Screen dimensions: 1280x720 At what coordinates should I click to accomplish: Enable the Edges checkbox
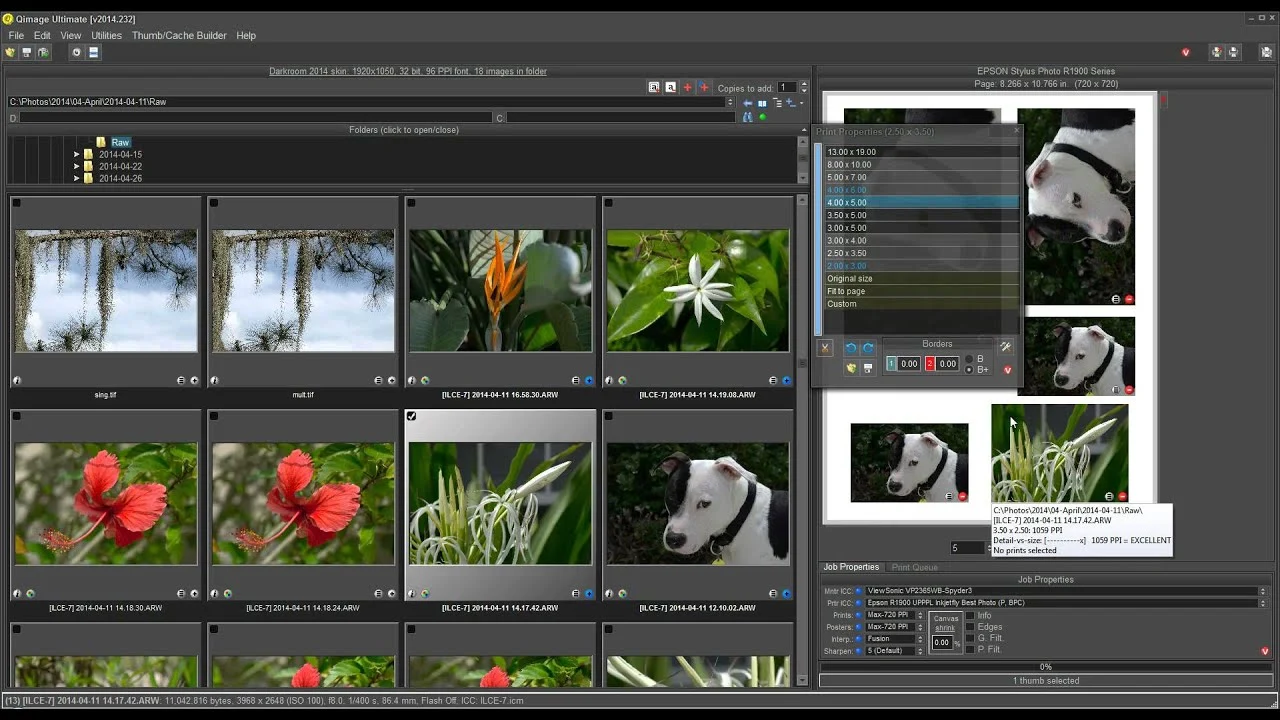[x=970, y=627]
